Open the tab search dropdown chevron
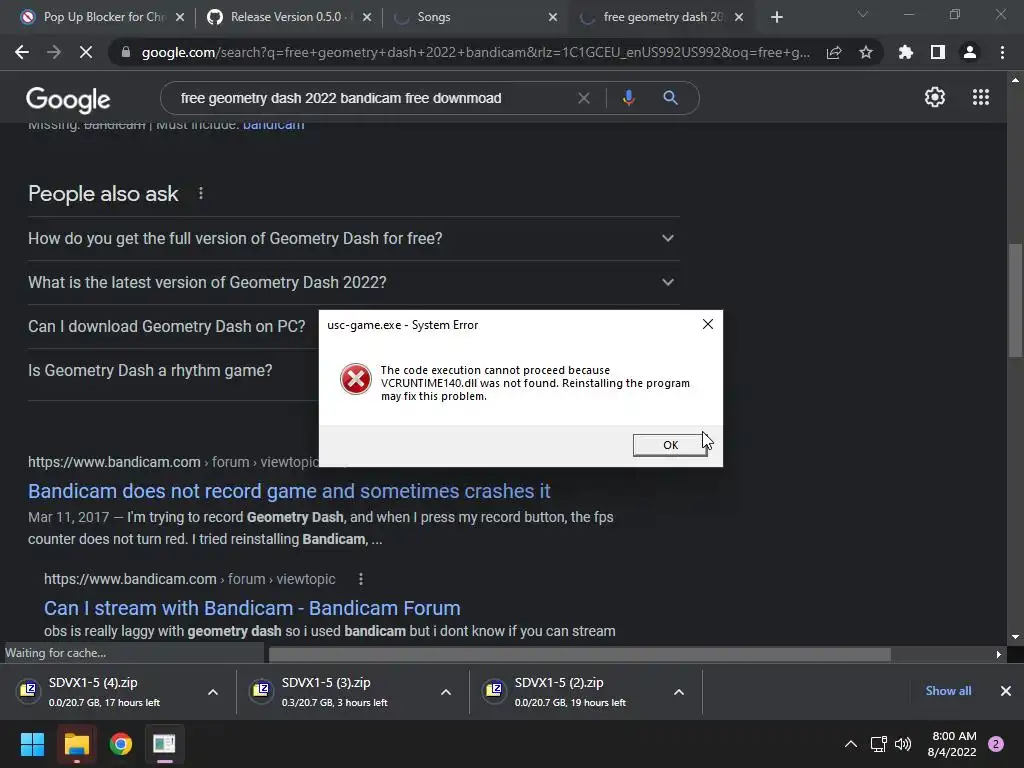The image size is (1024, 768). pos(863,14)
